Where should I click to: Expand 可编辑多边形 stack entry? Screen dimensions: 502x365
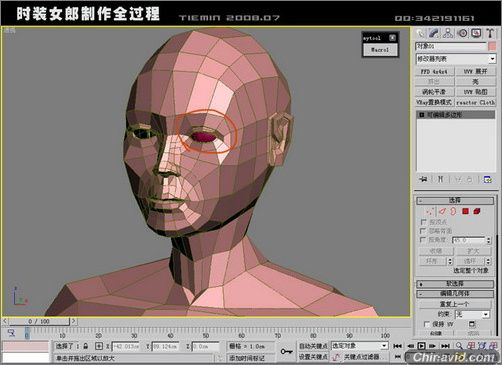(x=422, y=115)
